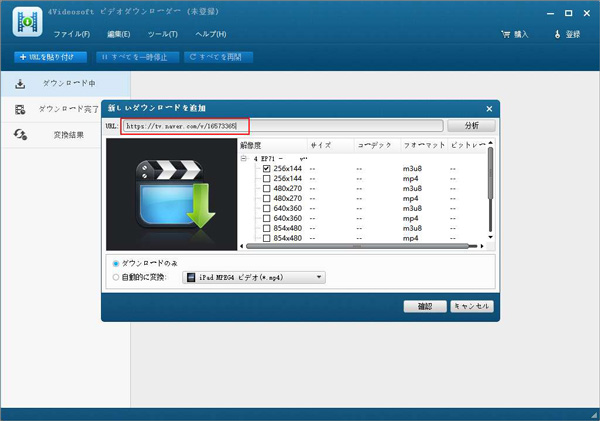Select the ダウンロード中 sidebar tab
Screen dimensions: 600x421
(x=65, y=83)
